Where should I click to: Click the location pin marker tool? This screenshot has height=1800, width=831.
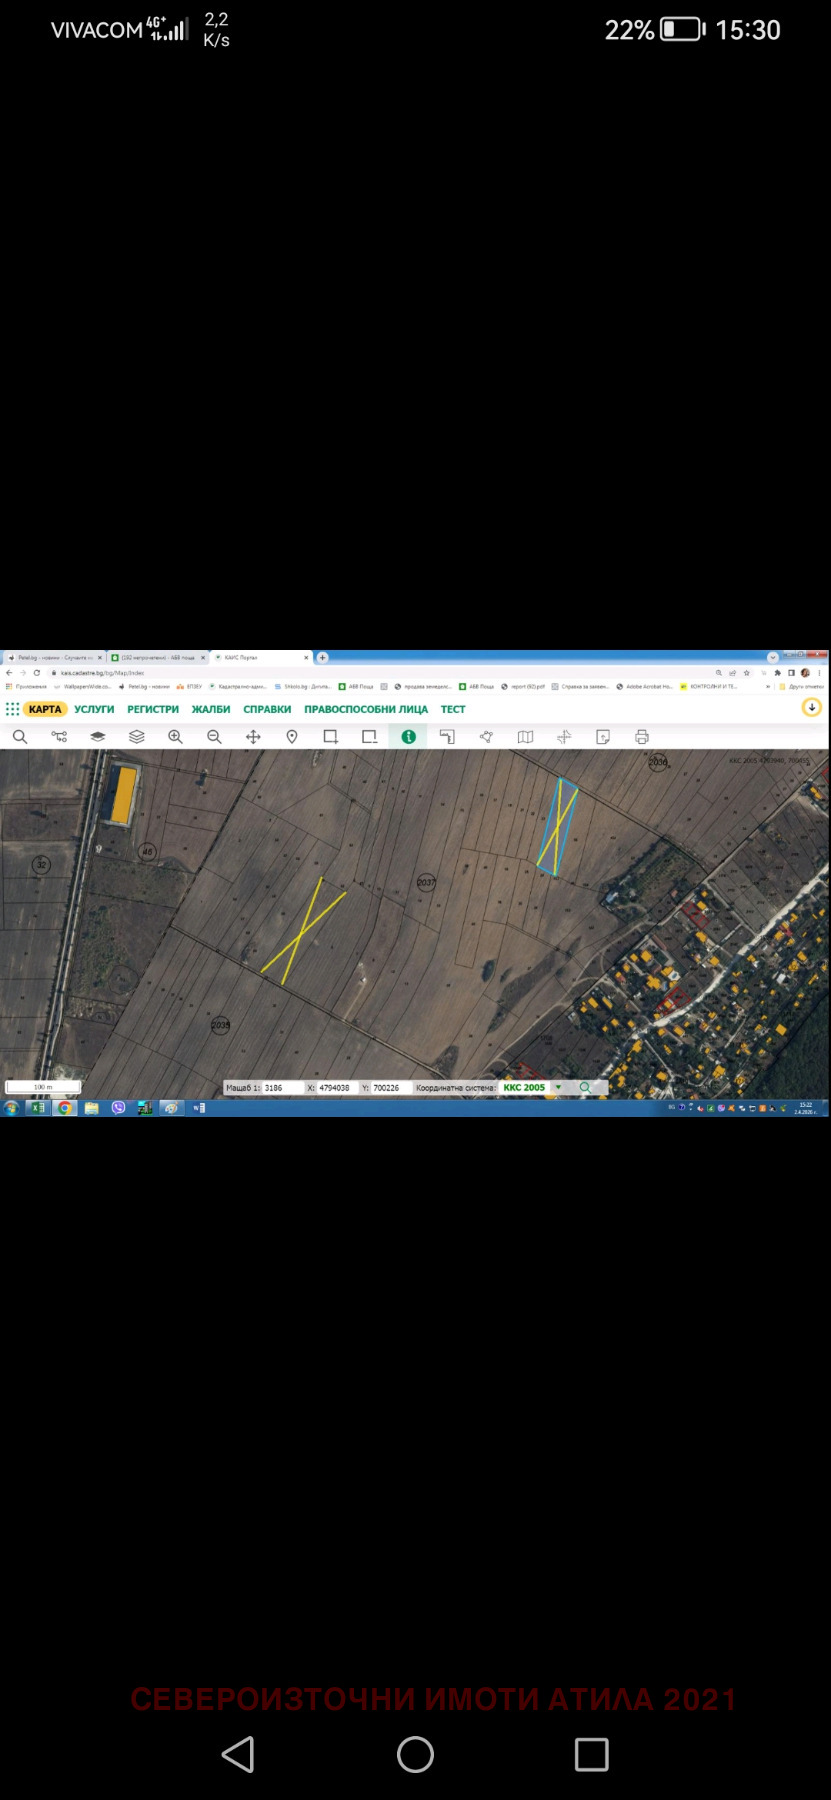(x=292, y=737)
